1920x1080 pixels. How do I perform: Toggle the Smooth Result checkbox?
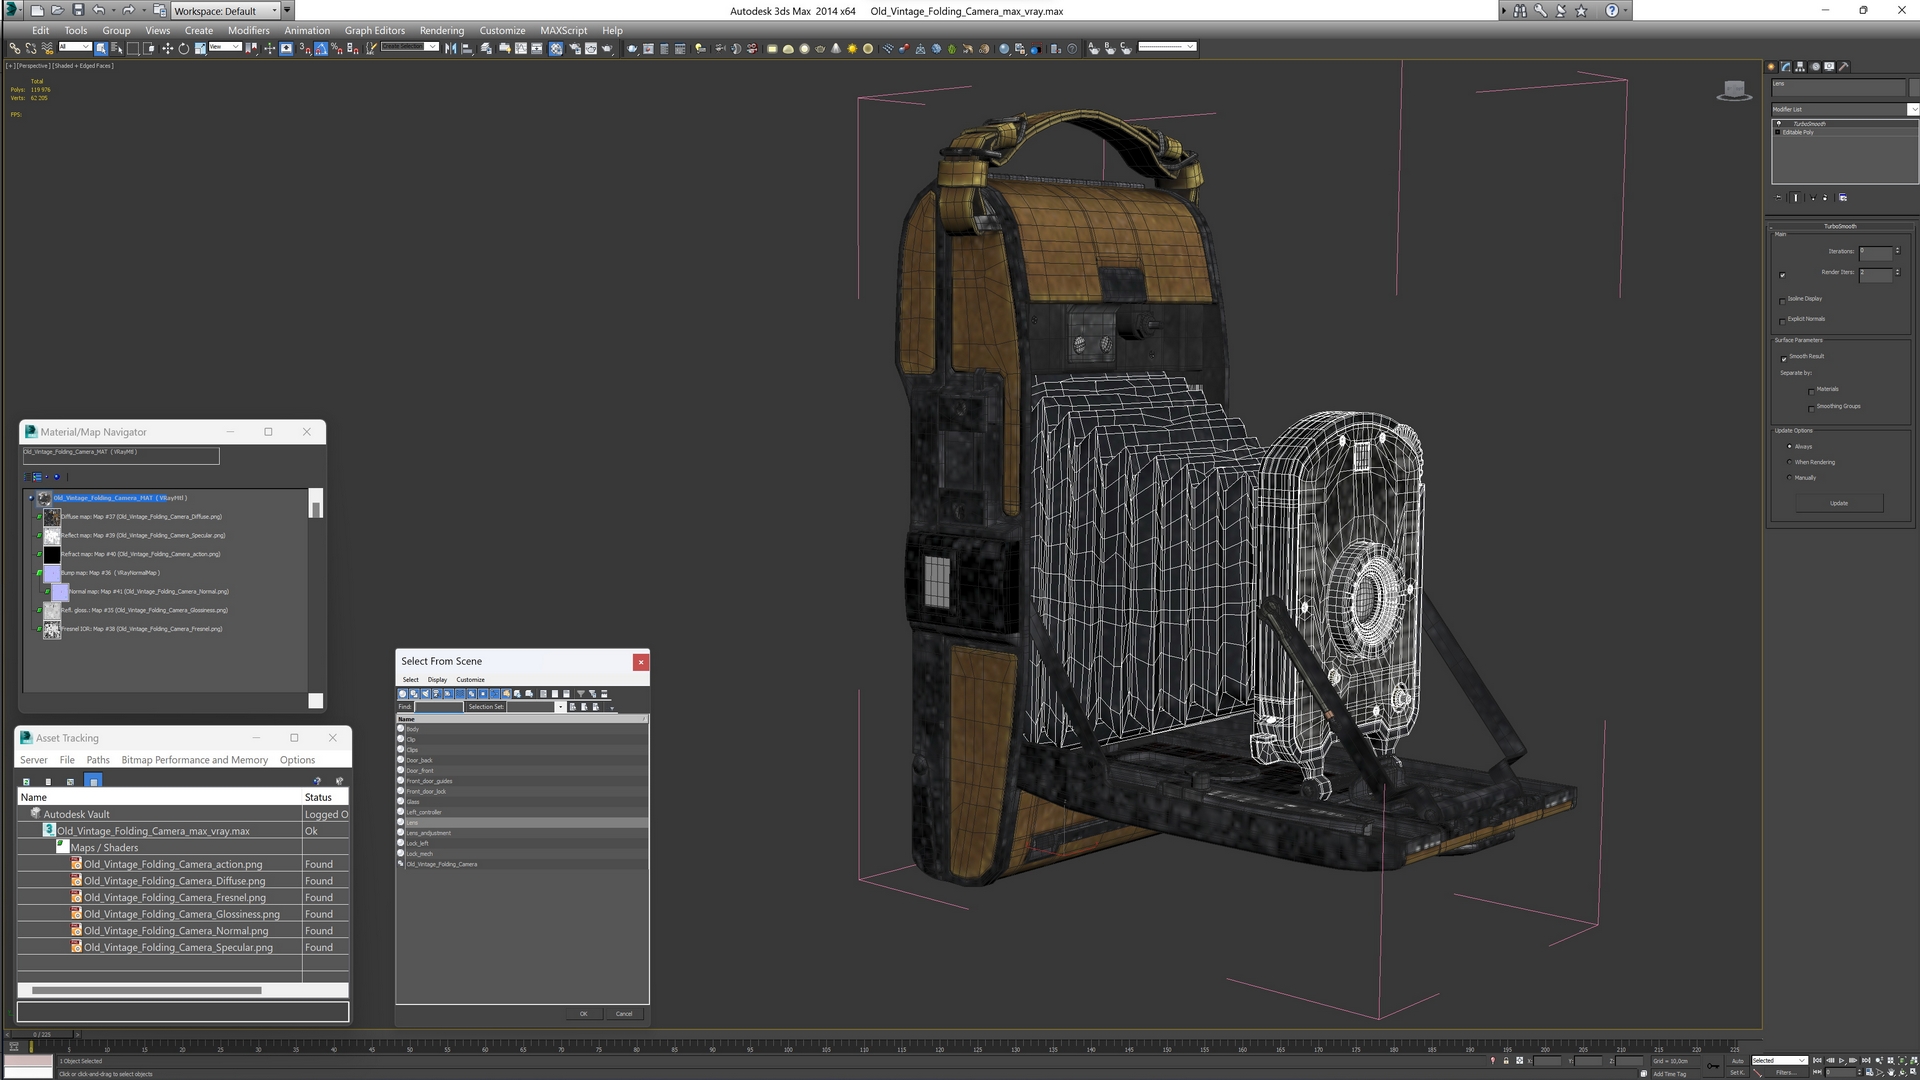click(1784, 359)
